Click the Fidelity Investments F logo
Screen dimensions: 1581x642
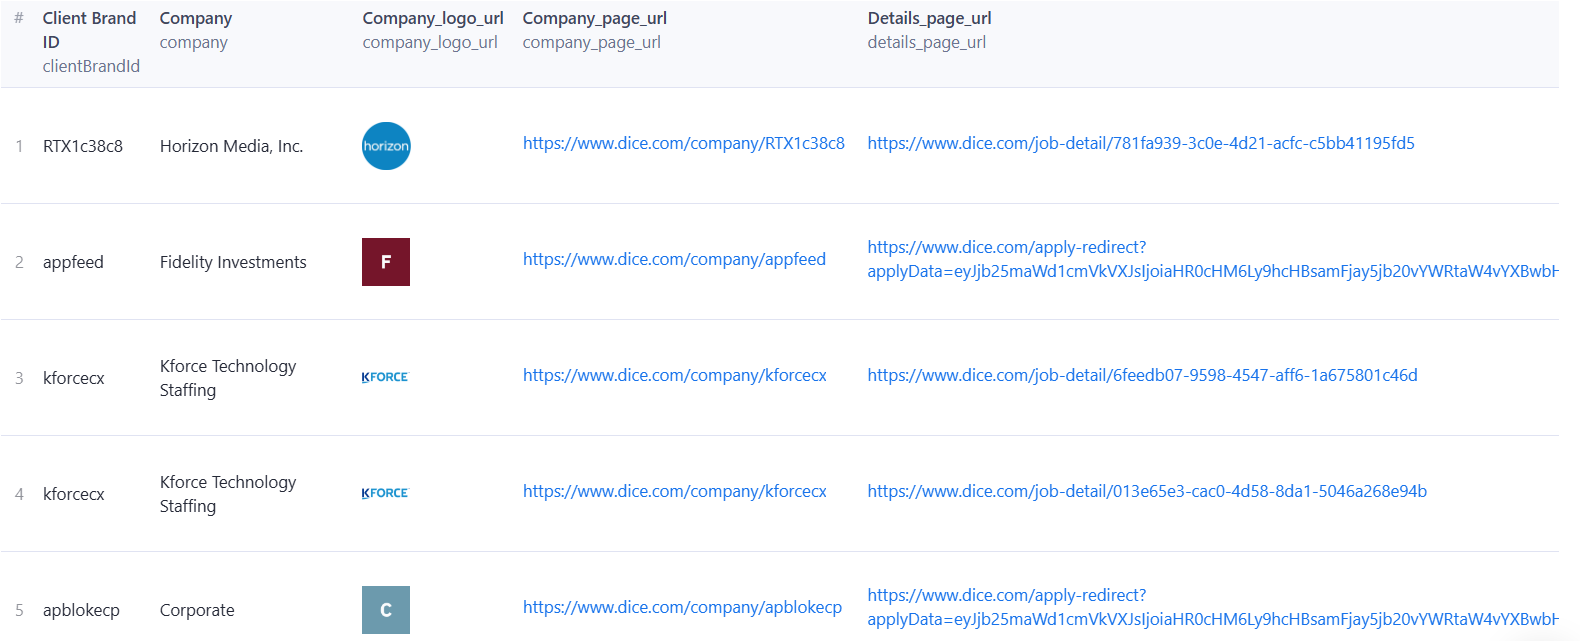pos(386,262)
